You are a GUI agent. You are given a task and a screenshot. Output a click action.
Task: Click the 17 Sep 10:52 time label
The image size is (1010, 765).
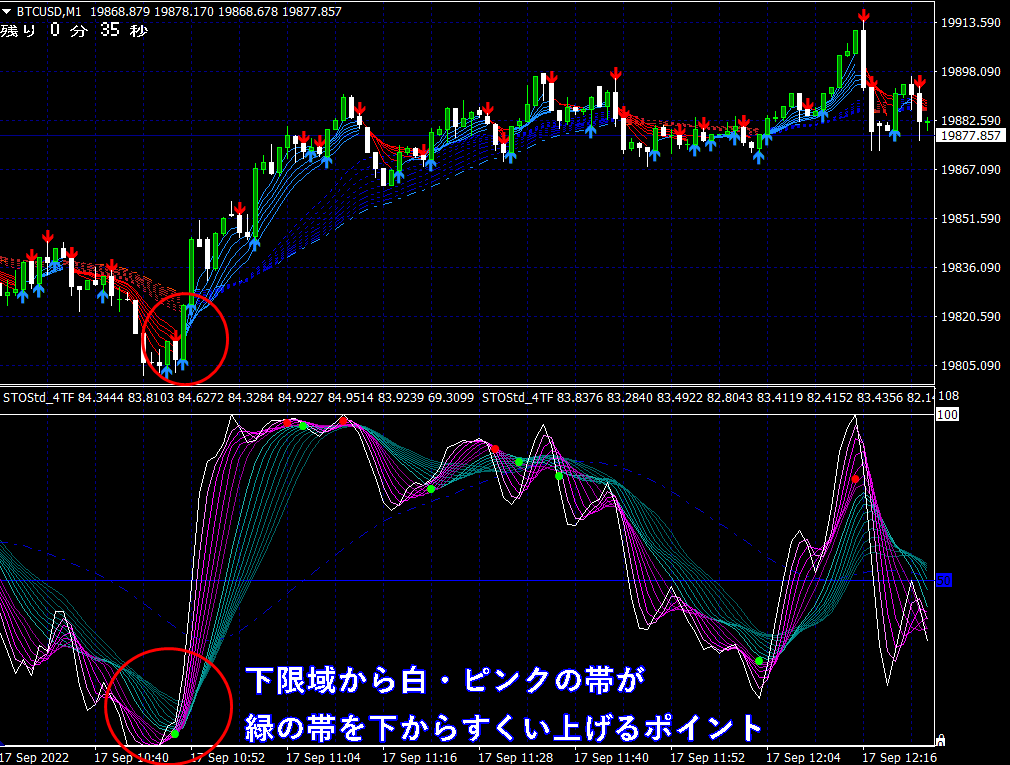(227, 757)
